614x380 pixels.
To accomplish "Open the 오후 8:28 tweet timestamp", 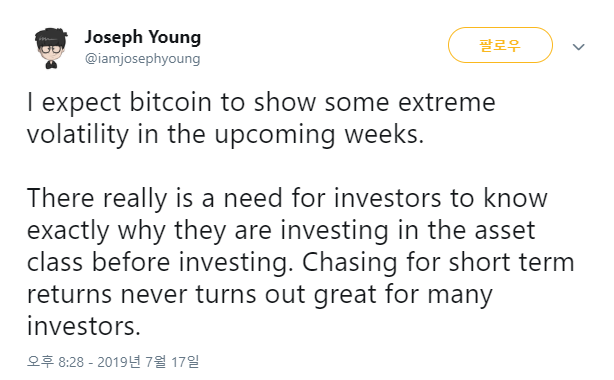I will pos(55,362).
